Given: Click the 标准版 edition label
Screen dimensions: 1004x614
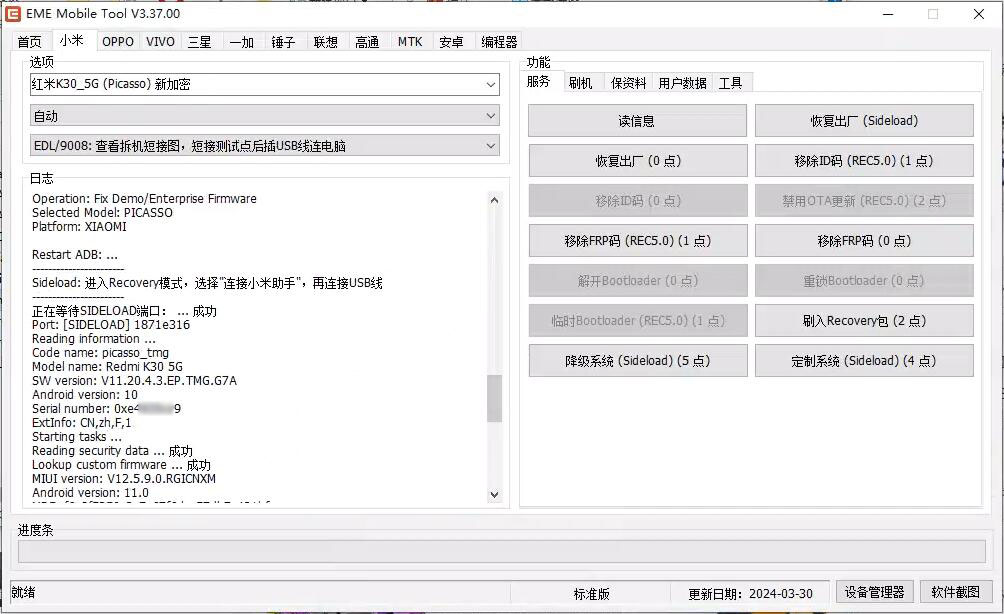Looking at the screenshot, I should [x=592, y=594].
